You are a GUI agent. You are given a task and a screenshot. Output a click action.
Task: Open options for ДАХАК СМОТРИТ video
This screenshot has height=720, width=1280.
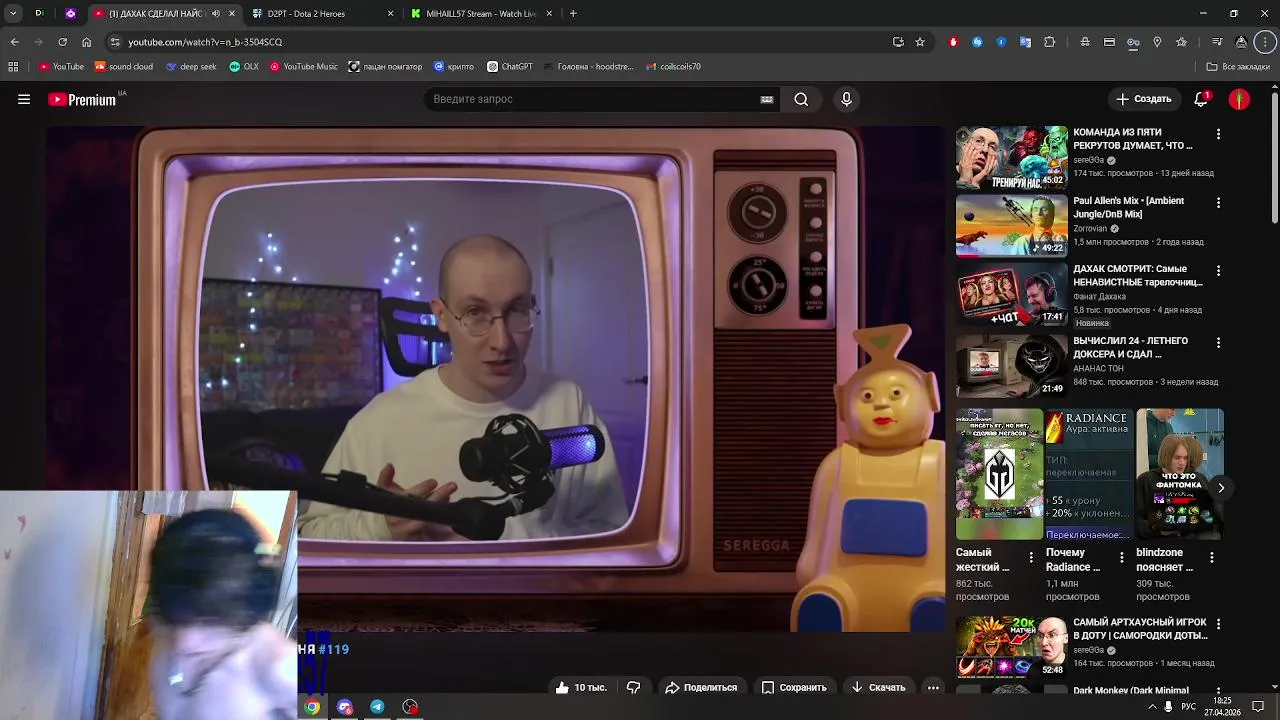click(x=1218, y=271)
